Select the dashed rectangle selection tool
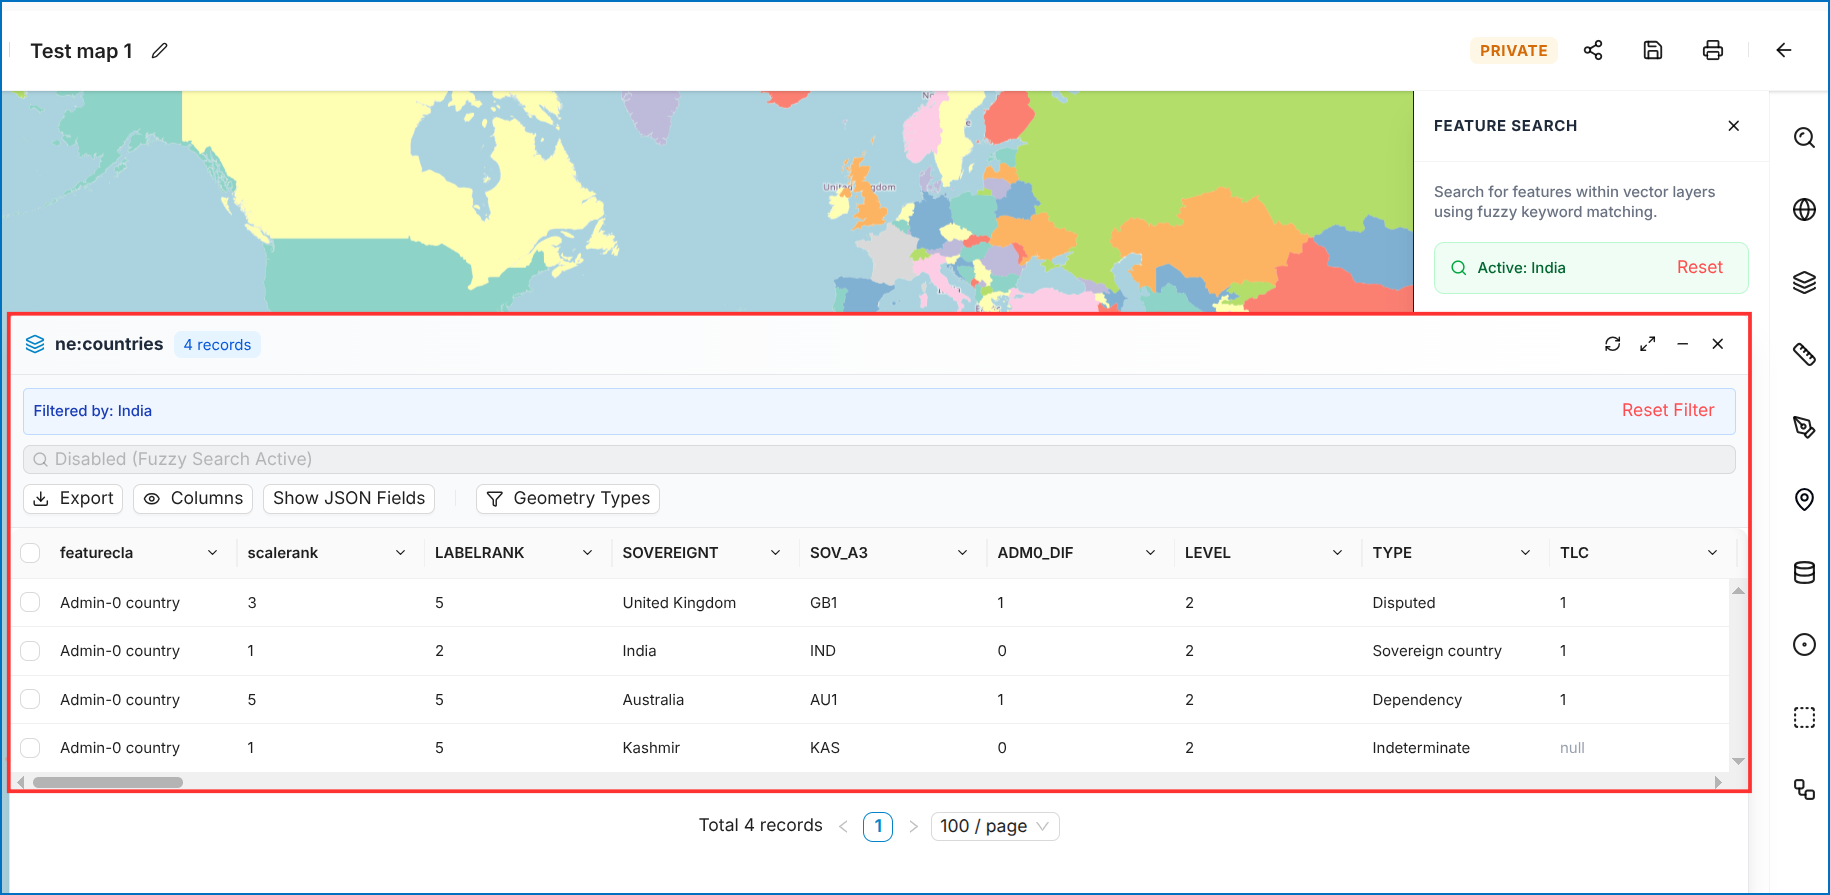The image size is (1830, 895). [1804, 717]
